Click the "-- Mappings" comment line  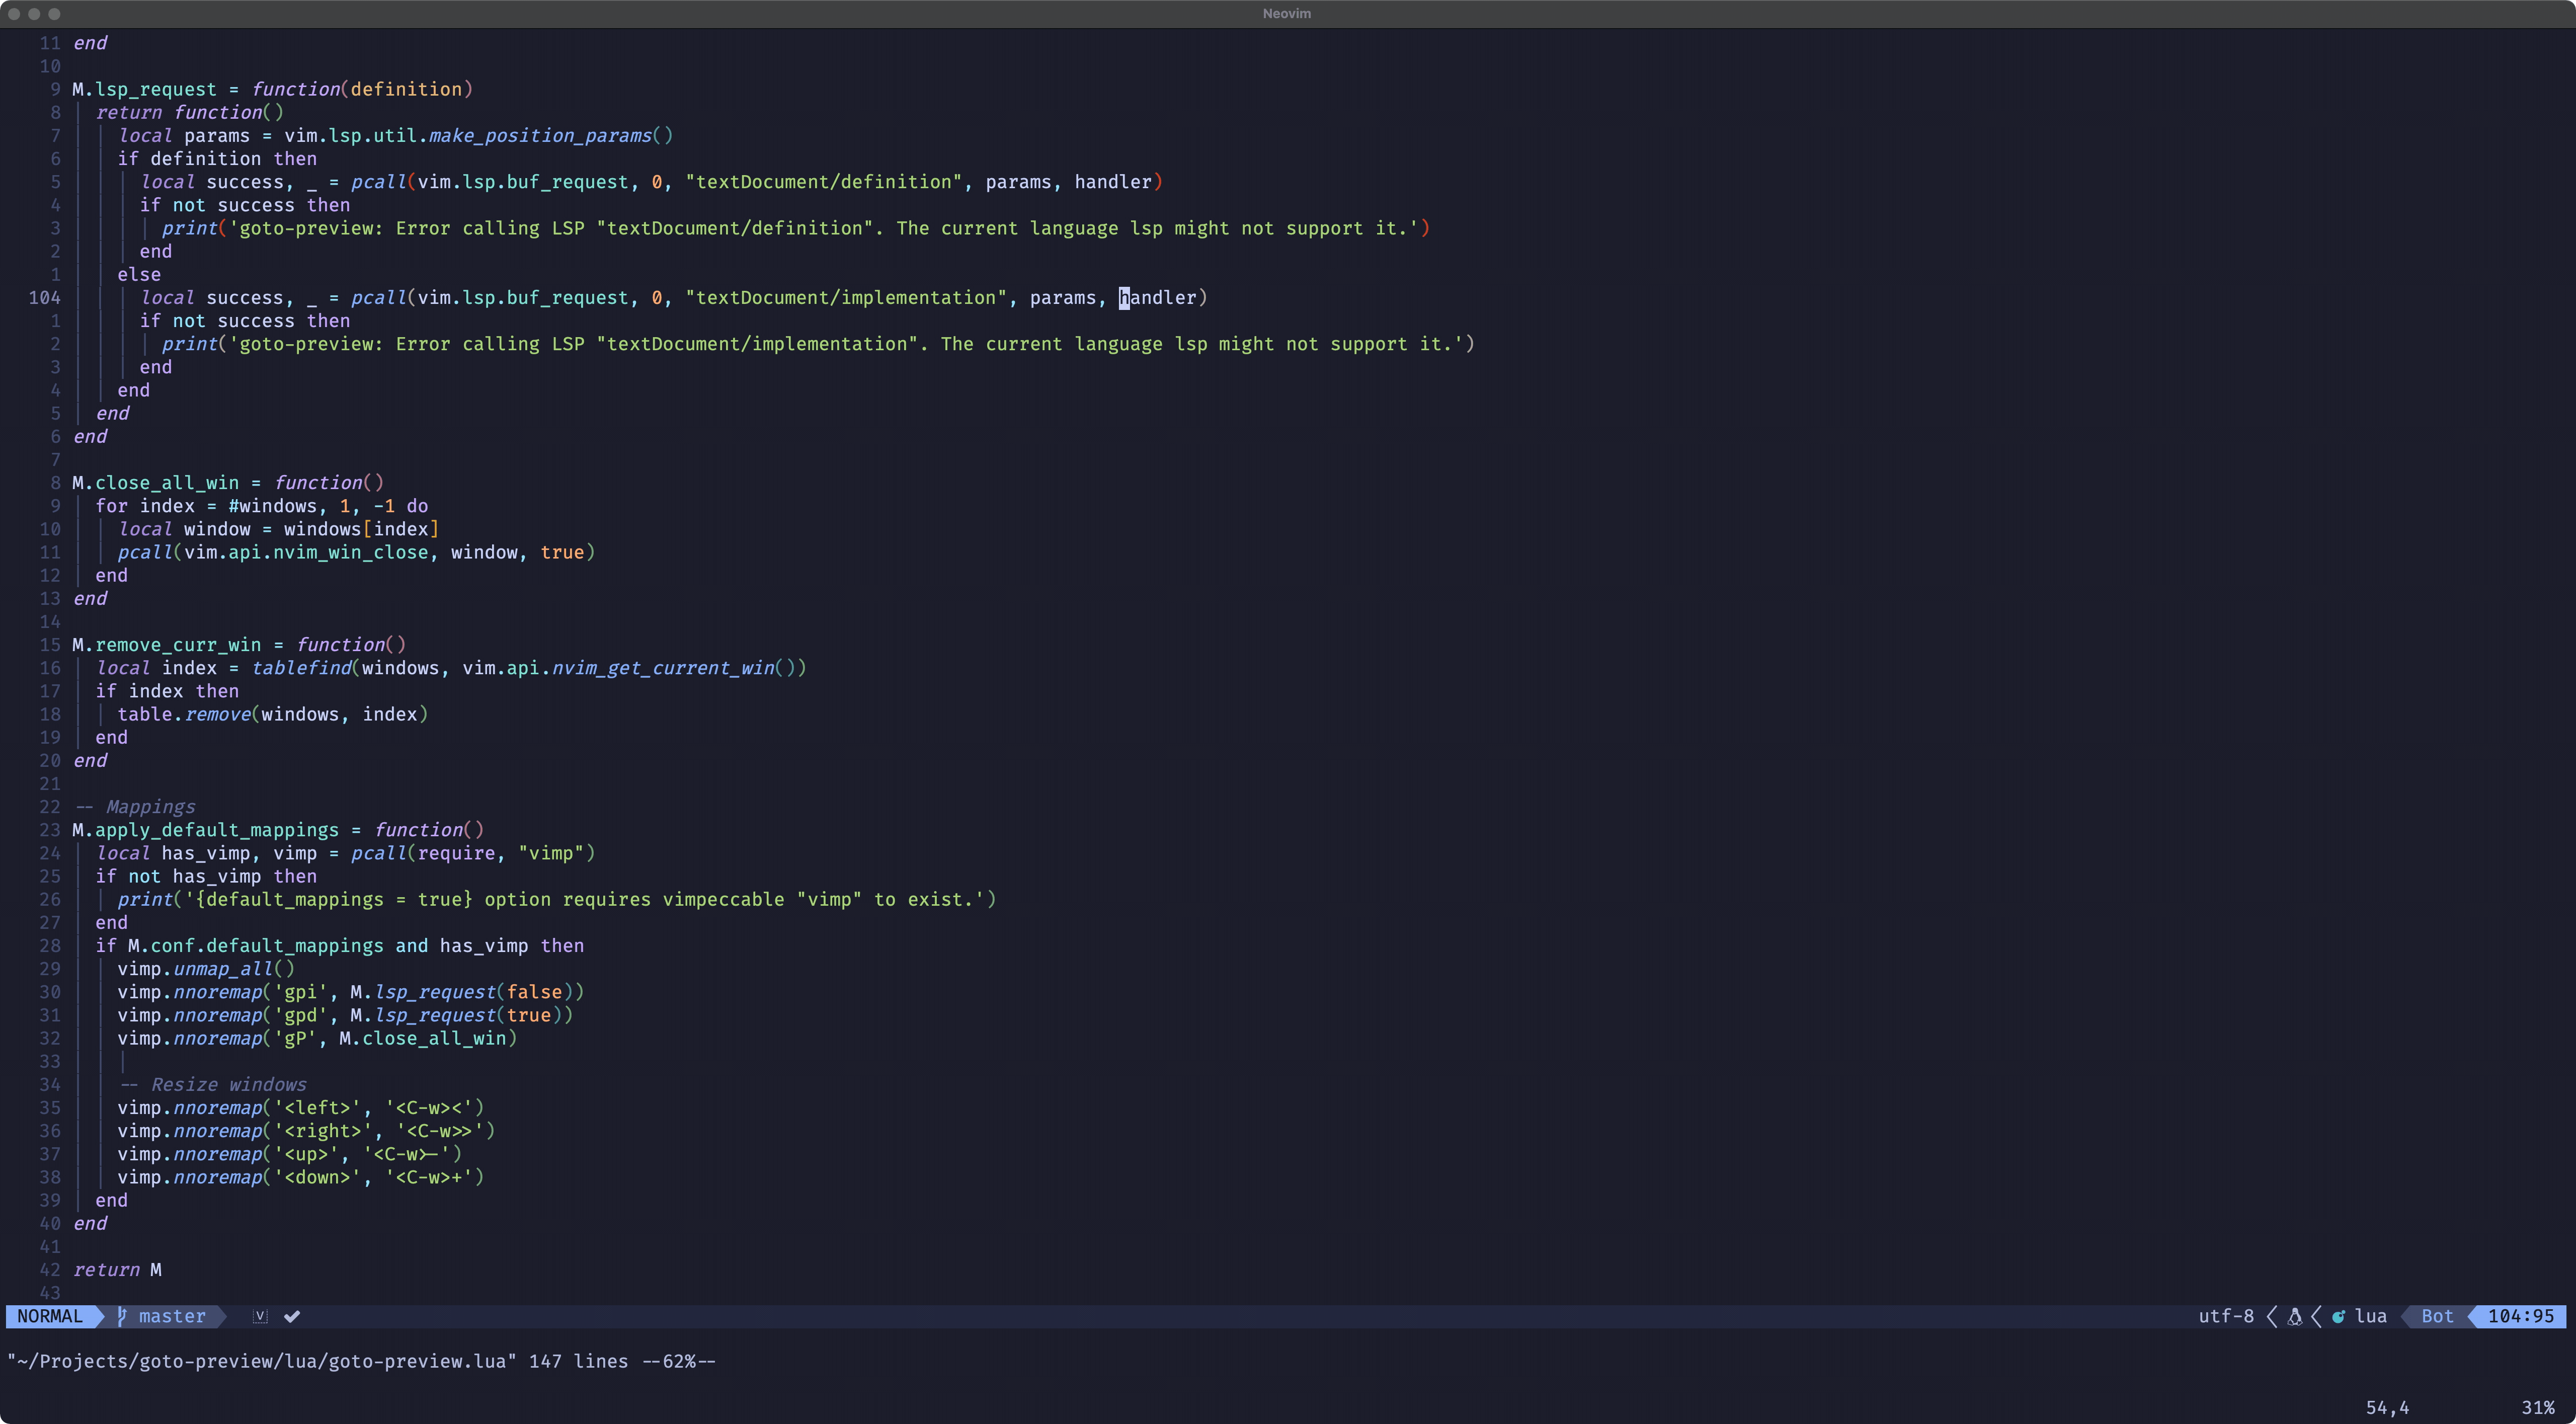136,807
